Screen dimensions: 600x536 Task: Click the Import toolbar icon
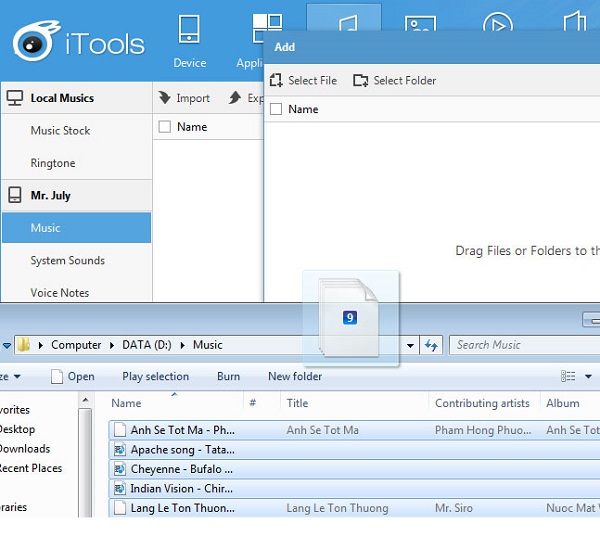tap(166, 98)
